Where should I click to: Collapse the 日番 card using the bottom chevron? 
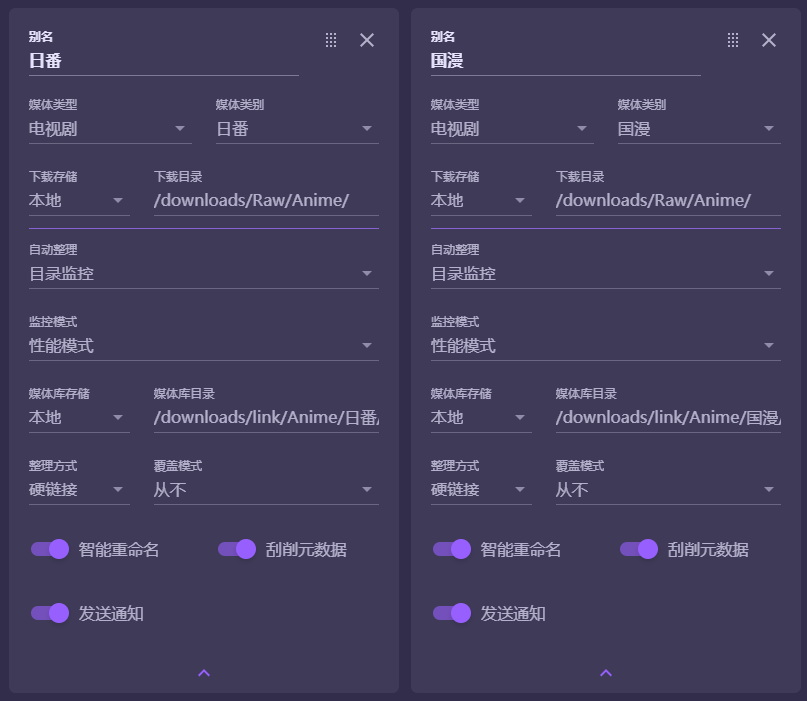(x=203, y=673)
